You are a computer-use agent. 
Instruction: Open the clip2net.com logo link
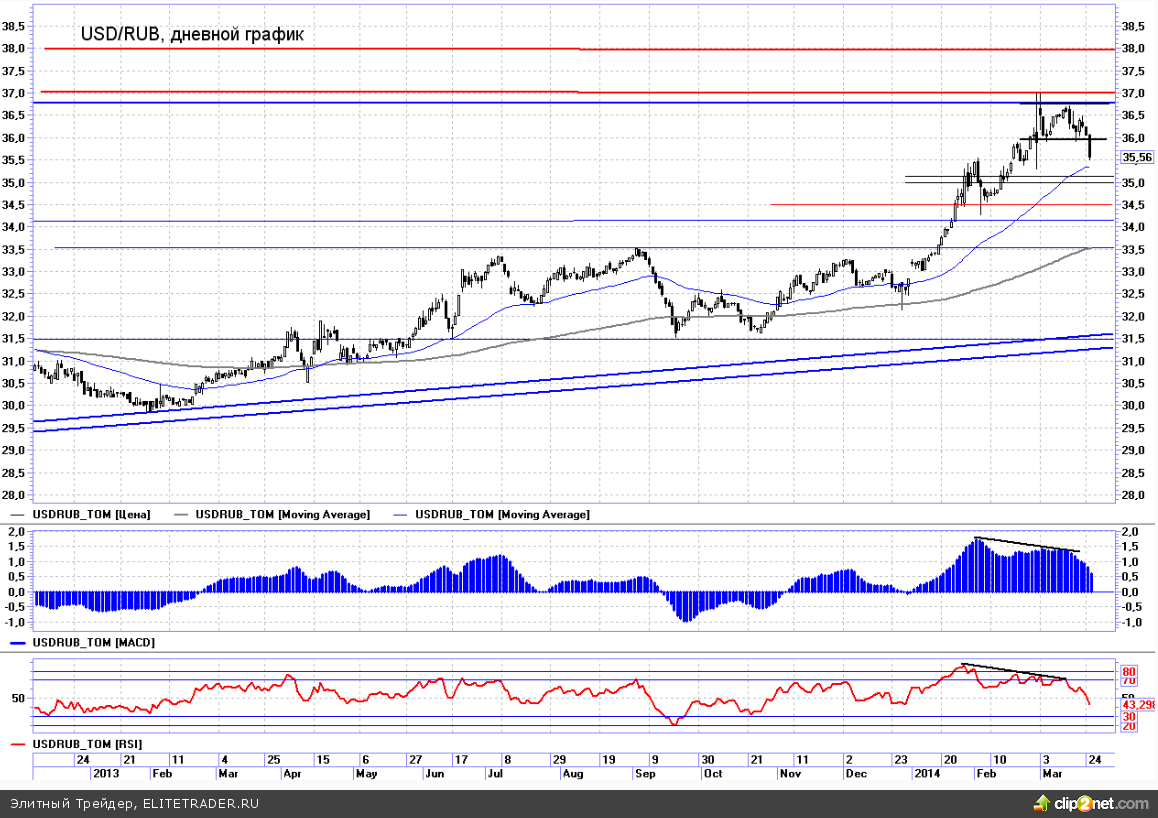[x=1101, y=803]
